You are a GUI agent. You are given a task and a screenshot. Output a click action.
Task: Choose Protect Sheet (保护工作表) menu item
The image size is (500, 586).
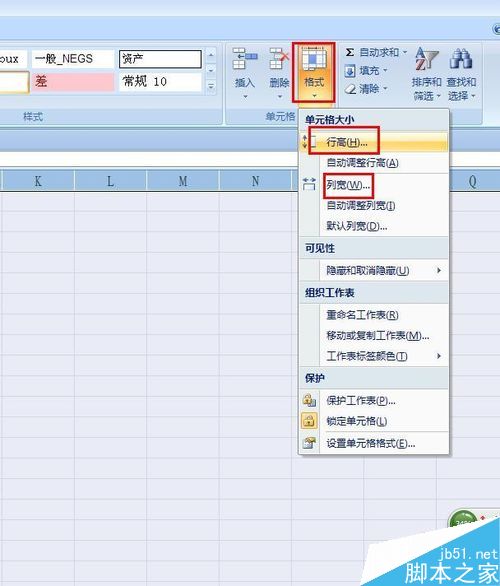(x=374, y=401)
